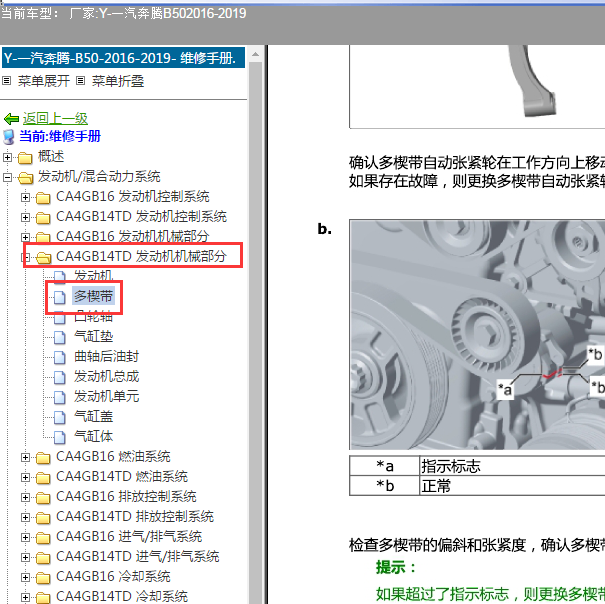Click 菜单折叠 to collapse all menus

(x=118, y=81)
